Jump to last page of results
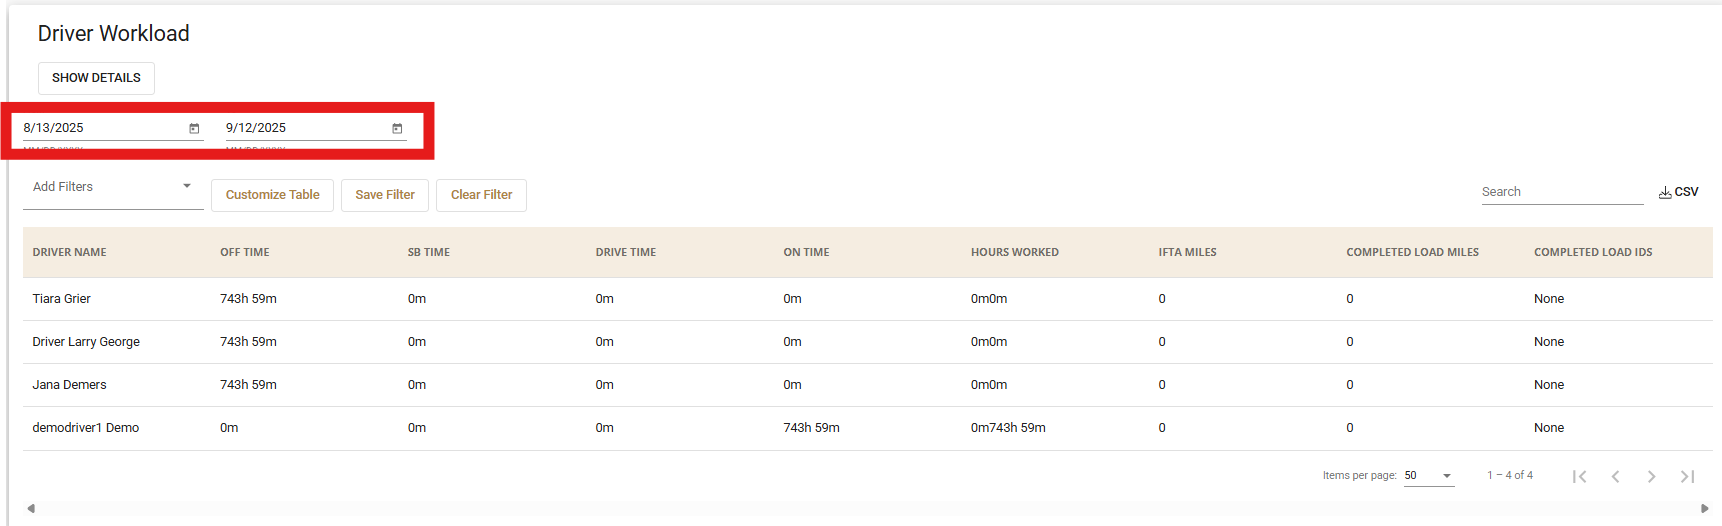 (1687, 476)
